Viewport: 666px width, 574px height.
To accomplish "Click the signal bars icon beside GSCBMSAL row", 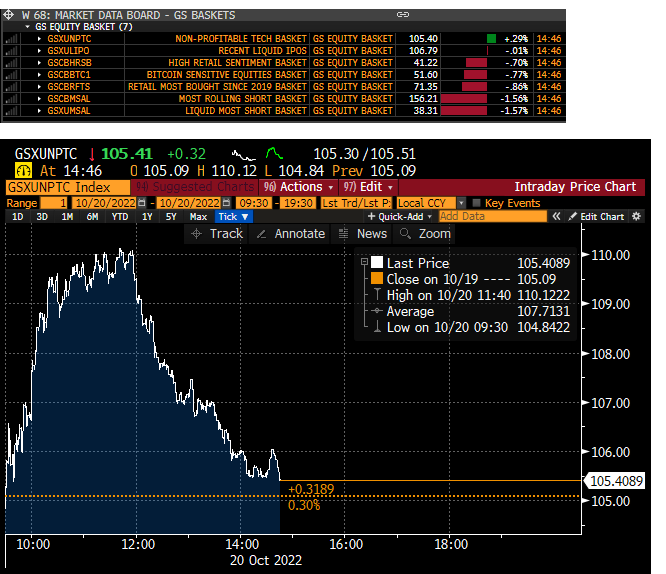I will coord(11,99).
